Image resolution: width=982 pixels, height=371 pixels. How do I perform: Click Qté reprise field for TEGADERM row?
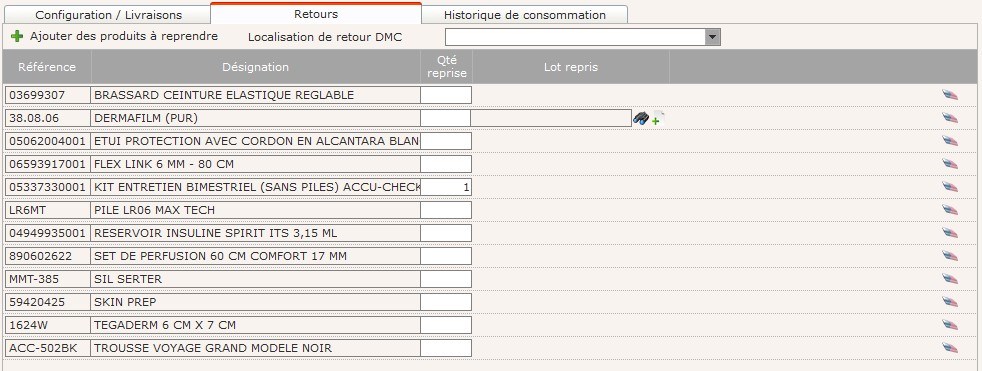pyautogui.click(x=446, y=325)
